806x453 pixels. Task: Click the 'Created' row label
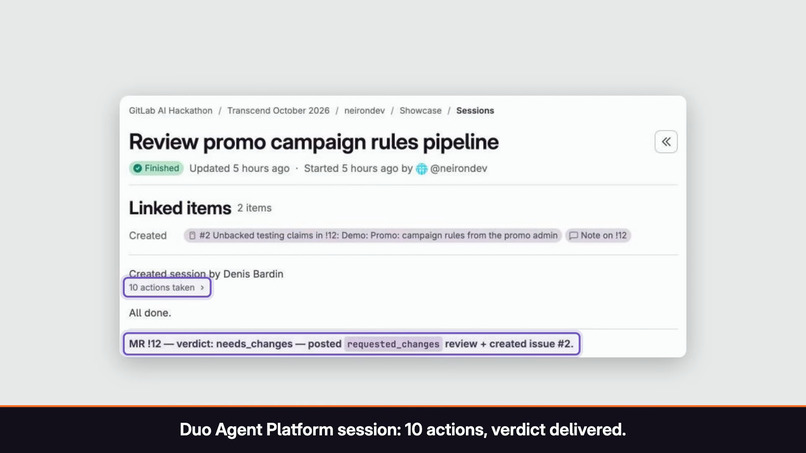pos(148,235)
